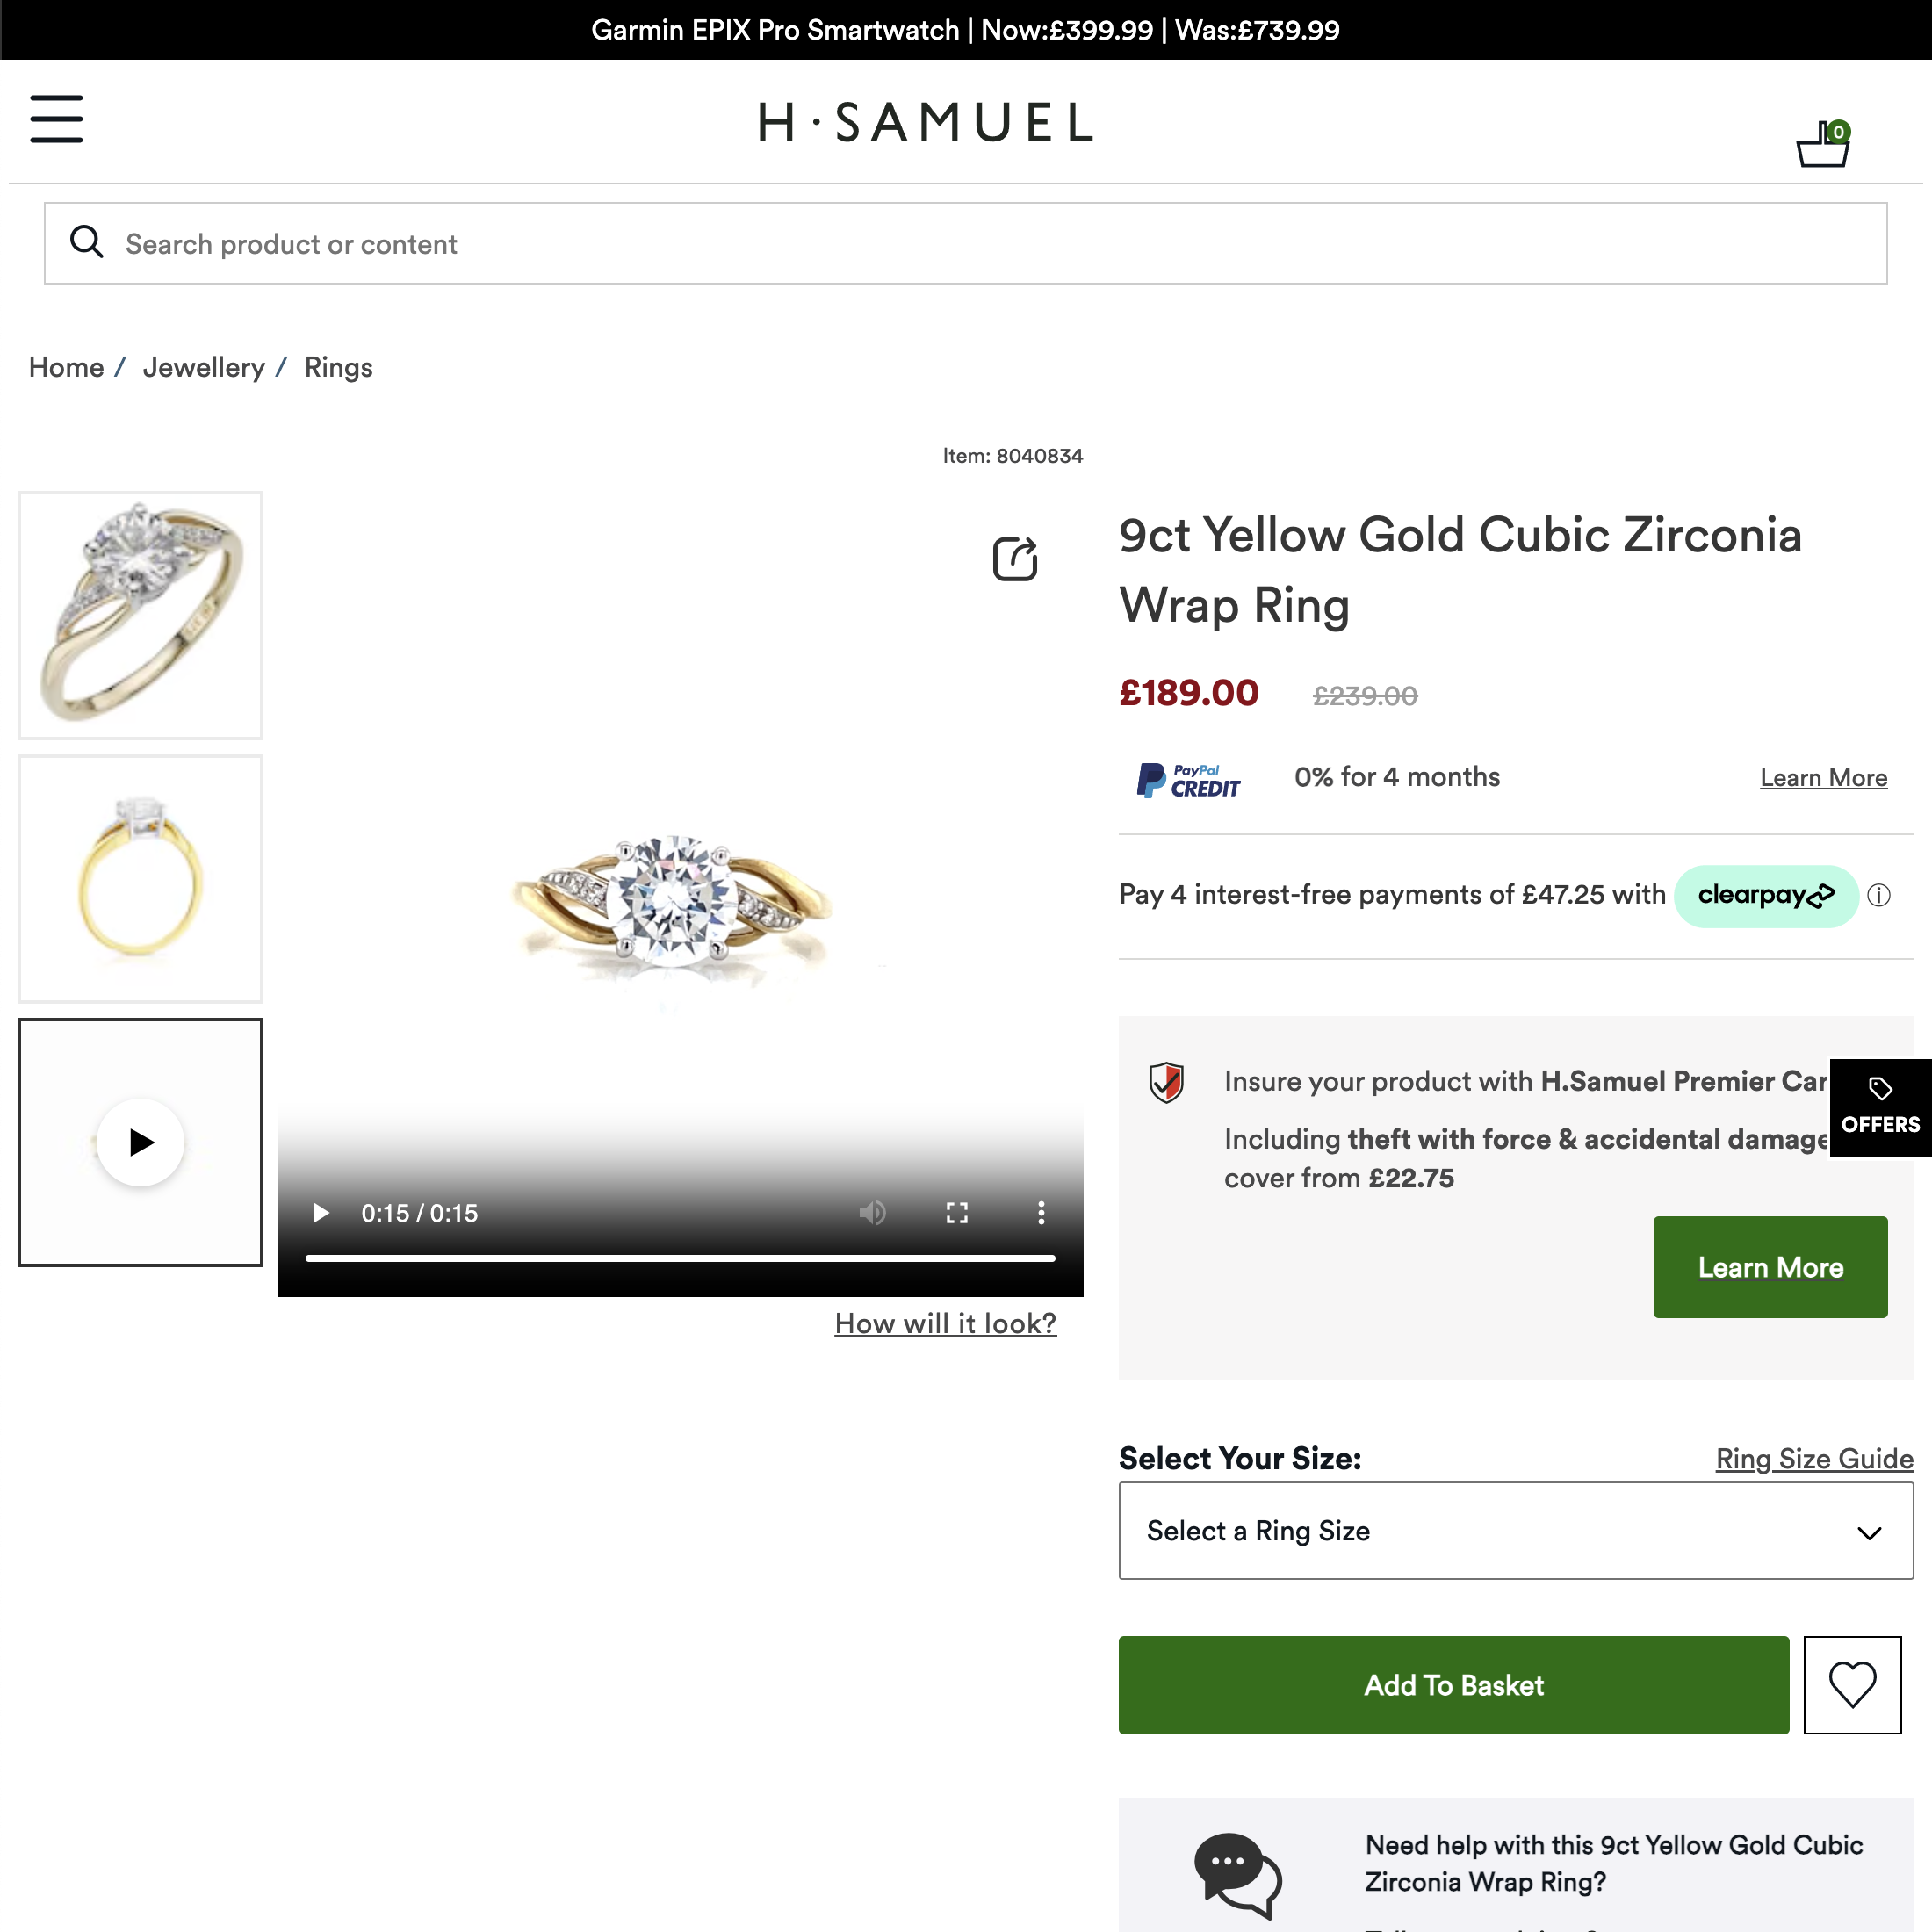This screenshot has height=1932, width=1932.
Task: Play the product video
Action: pyautogui.click(x=321, y=1213)
